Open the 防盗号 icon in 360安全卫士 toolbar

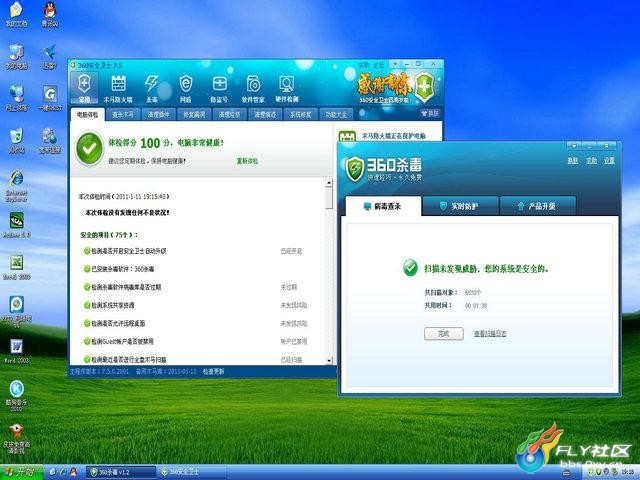(x=219, y=88)
